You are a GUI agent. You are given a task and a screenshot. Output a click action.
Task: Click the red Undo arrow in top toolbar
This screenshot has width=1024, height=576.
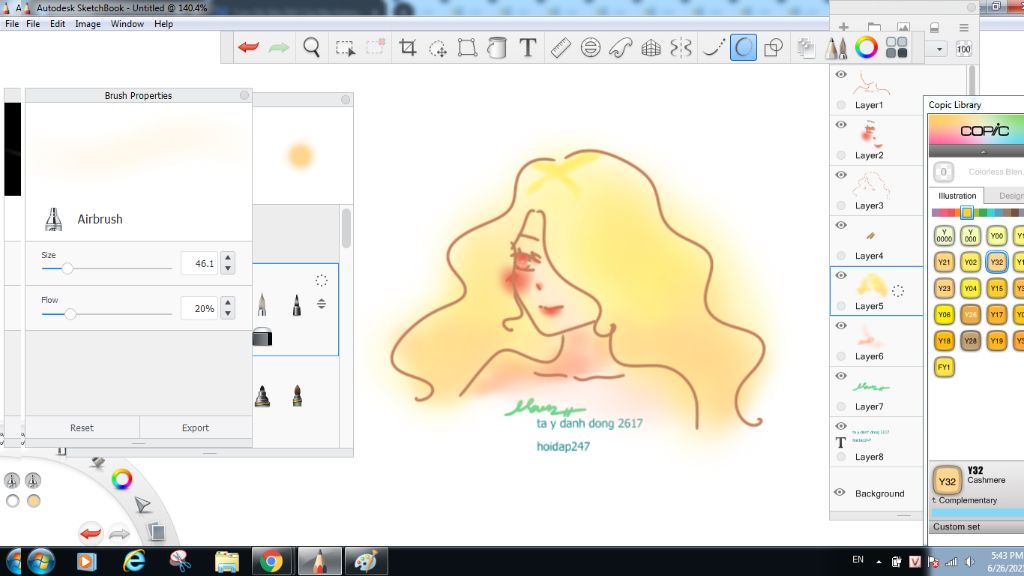pyautogui.click(x=249, y=47)
